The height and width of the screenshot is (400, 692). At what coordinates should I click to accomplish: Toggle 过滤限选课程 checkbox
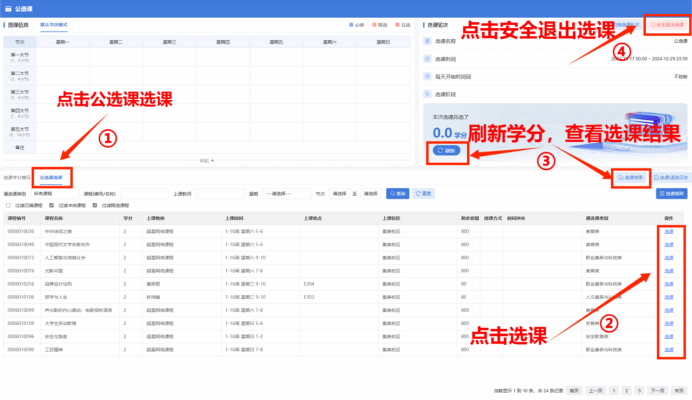pyautogui.click(x=96, y=205)
